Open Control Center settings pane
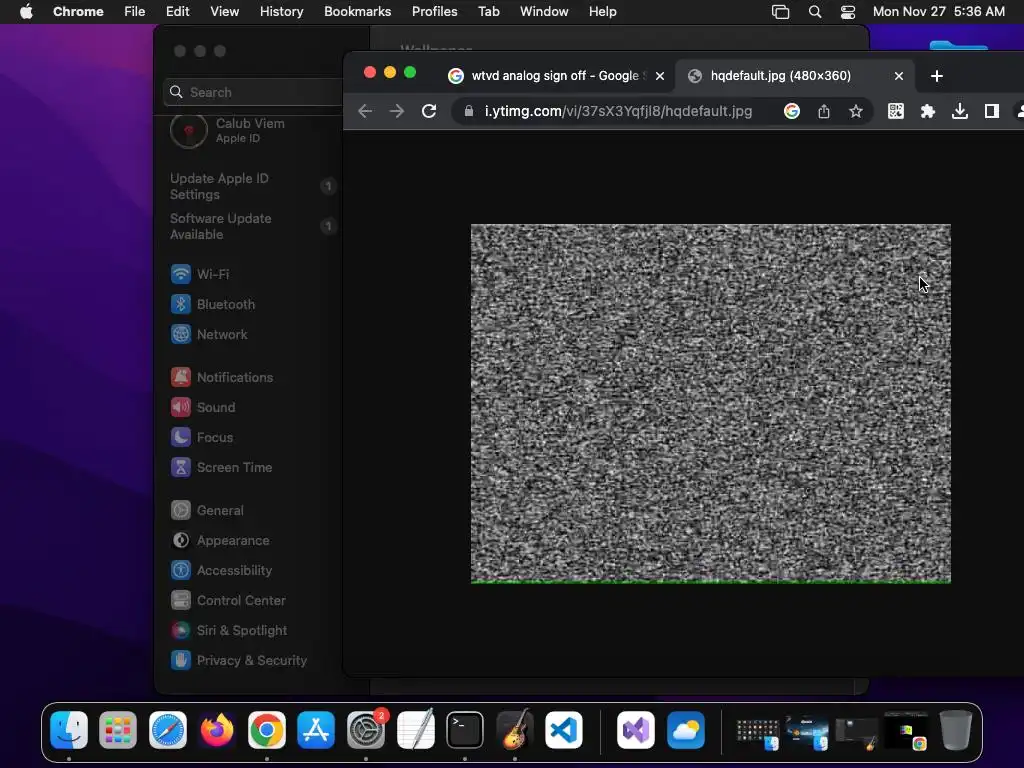The height and width of the screenshot is (768, 1024). [x=228, y=601]
